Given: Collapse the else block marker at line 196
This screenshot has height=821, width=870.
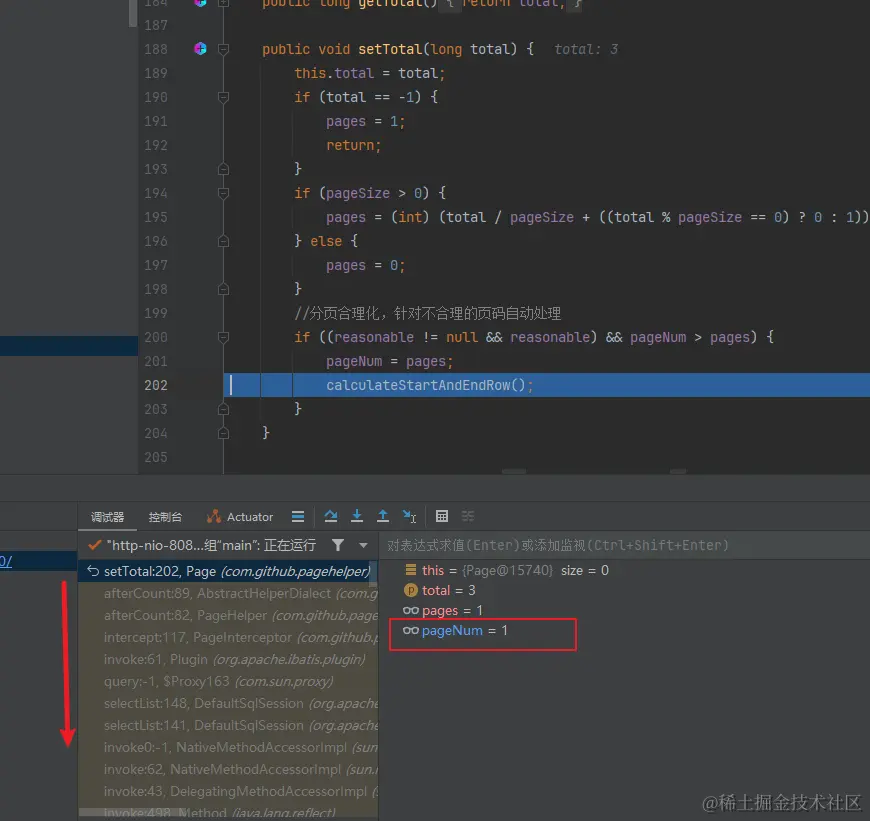Looking at the screenshot, I should (224, 241).
